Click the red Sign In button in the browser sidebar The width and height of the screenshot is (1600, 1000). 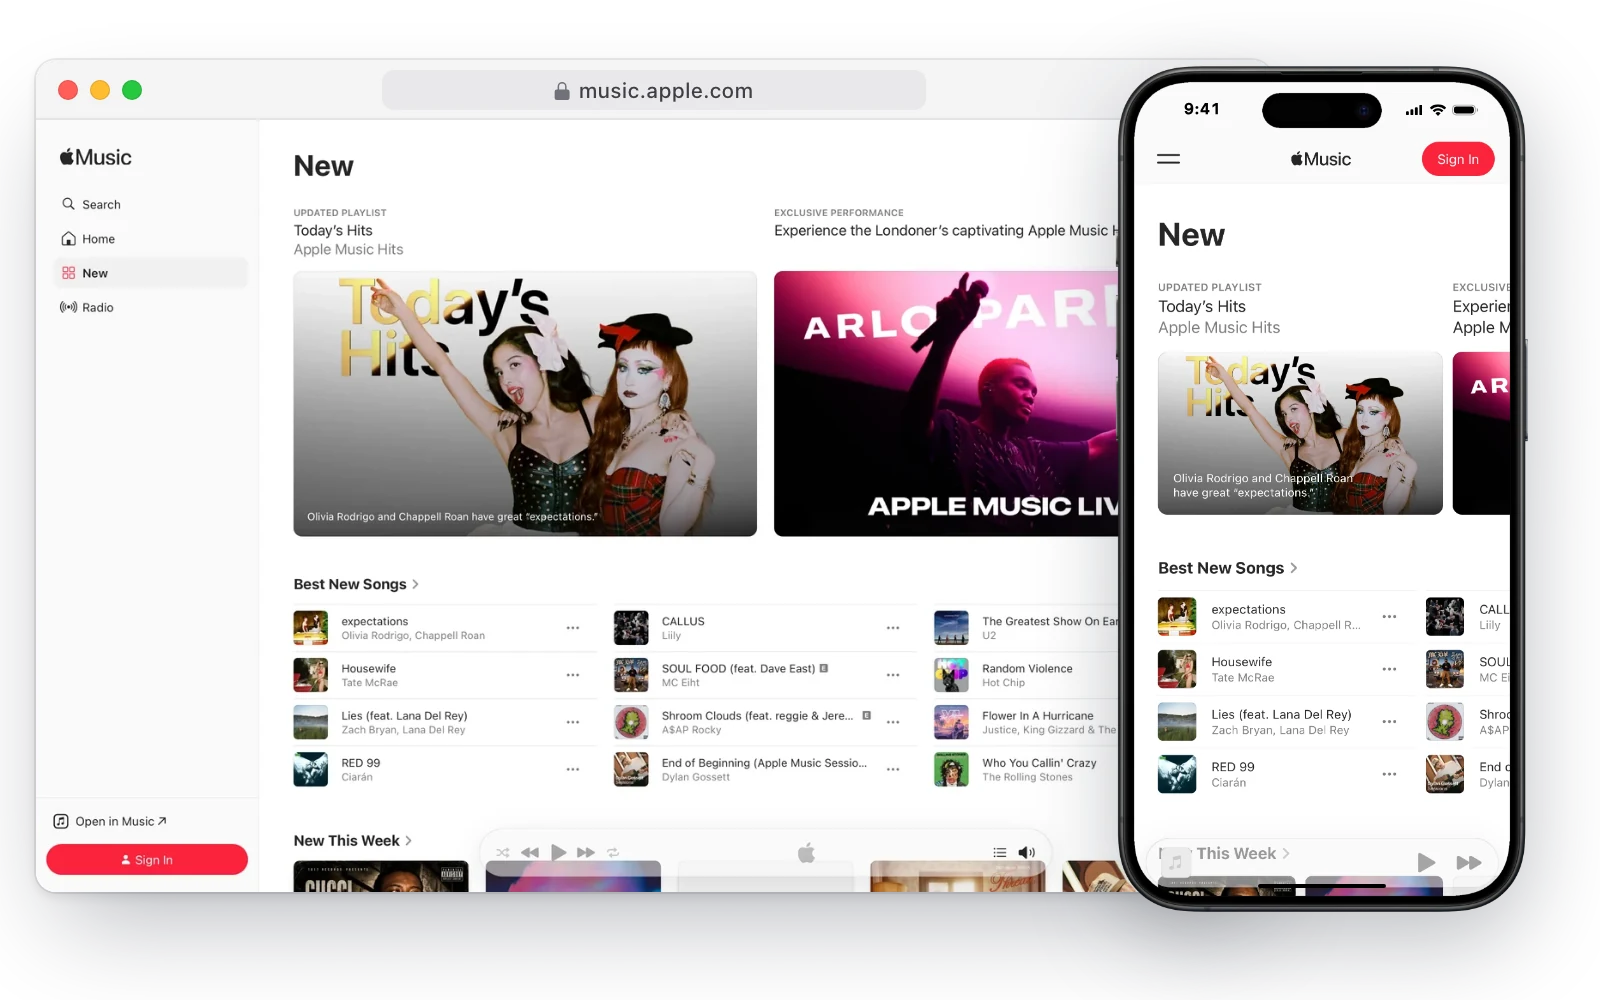[x=147, y=860]
